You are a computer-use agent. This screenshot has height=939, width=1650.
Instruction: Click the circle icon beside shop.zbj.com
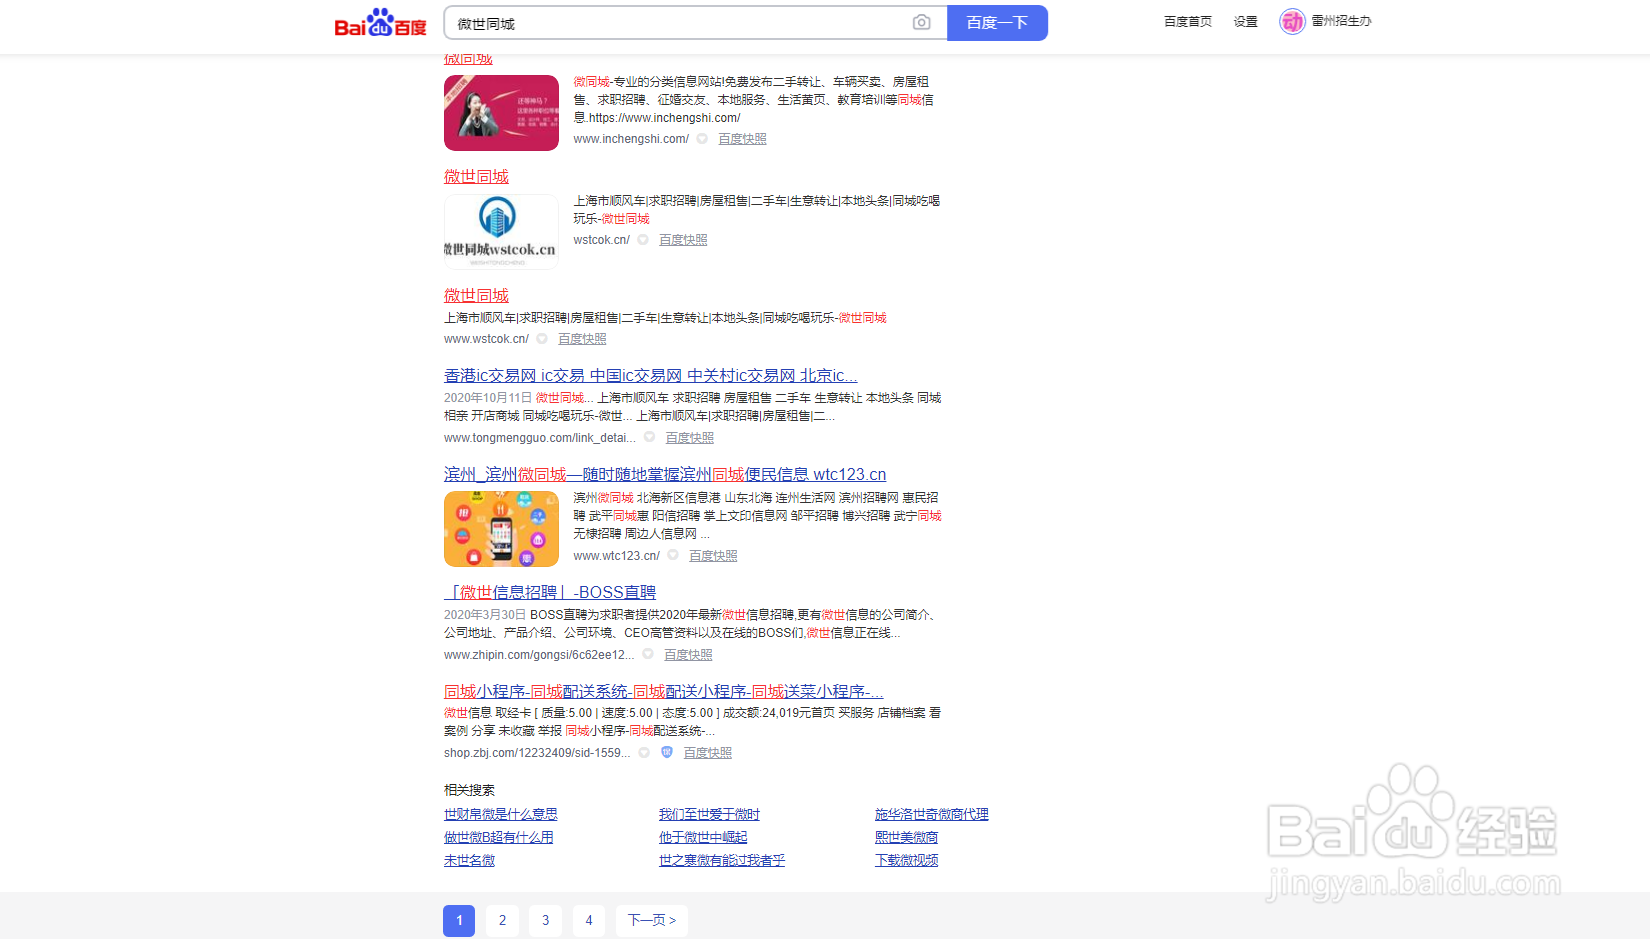click(644, 753)
